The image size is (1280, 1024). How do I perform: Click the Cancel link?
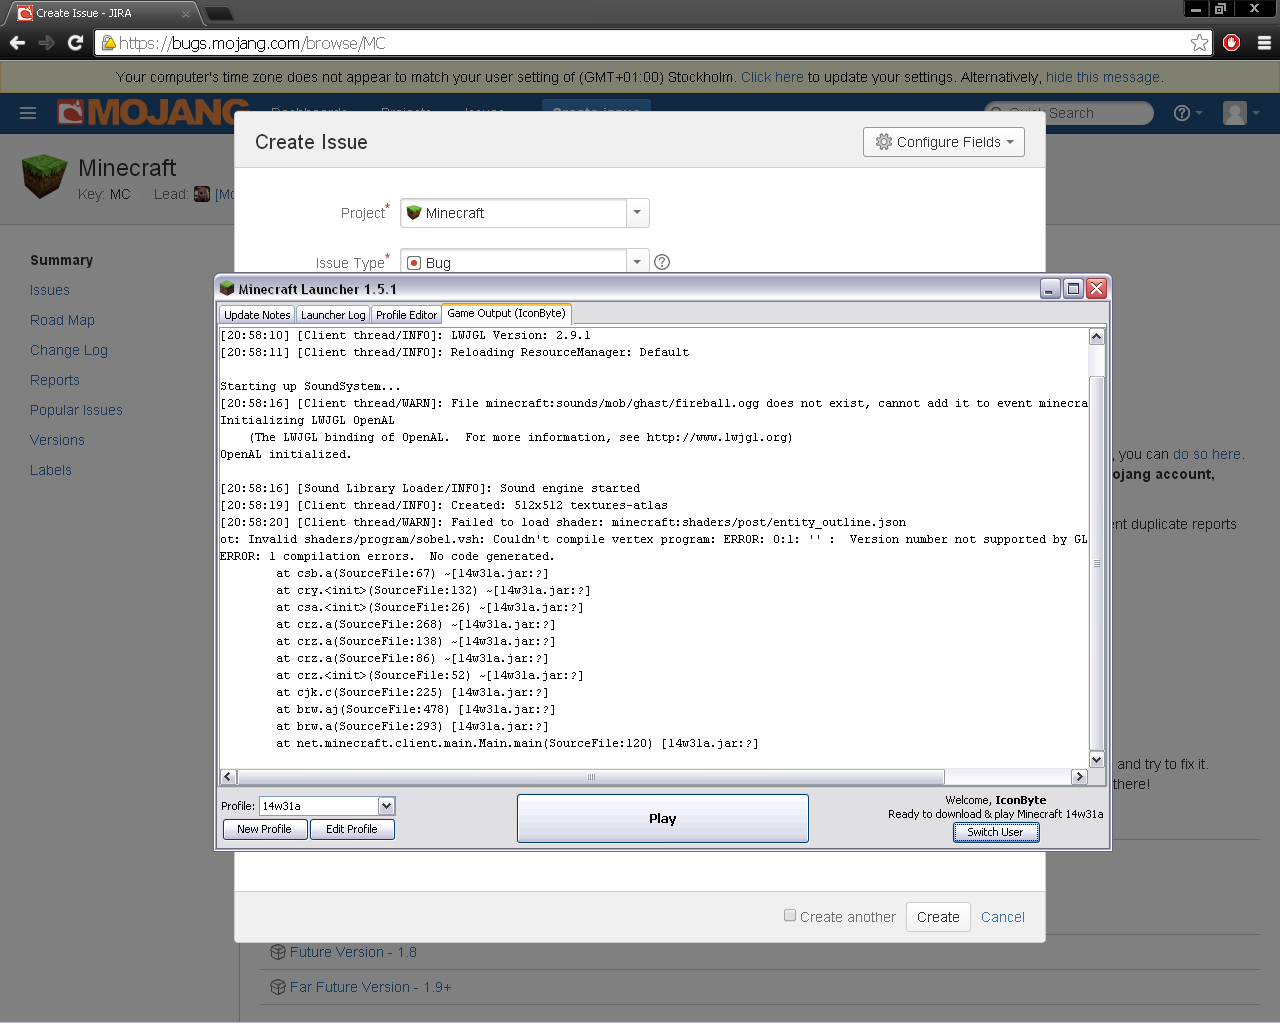(1002, 917)
